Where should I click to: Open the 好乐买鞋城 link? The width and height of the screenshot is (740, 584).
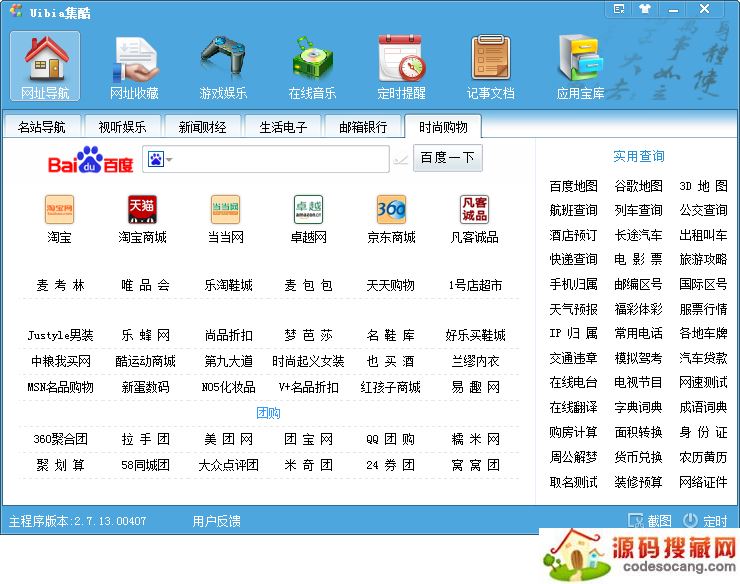coord(475,335)
